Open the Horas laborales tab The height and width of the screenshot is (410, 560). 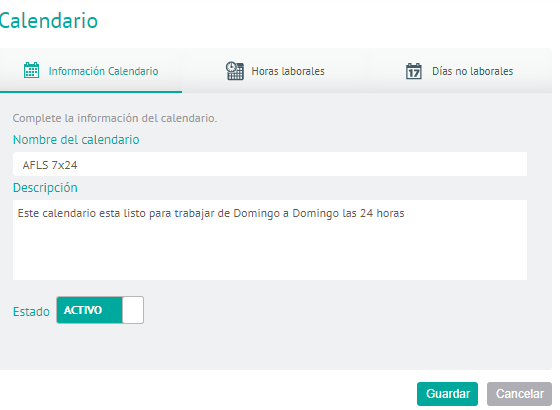[x=275, y=71]
